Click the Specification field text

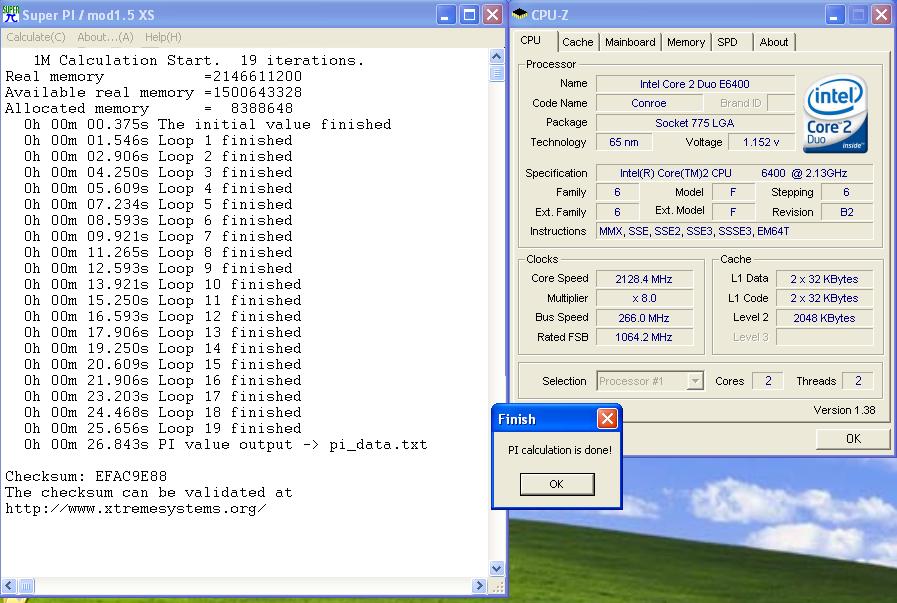coord(735,173)
